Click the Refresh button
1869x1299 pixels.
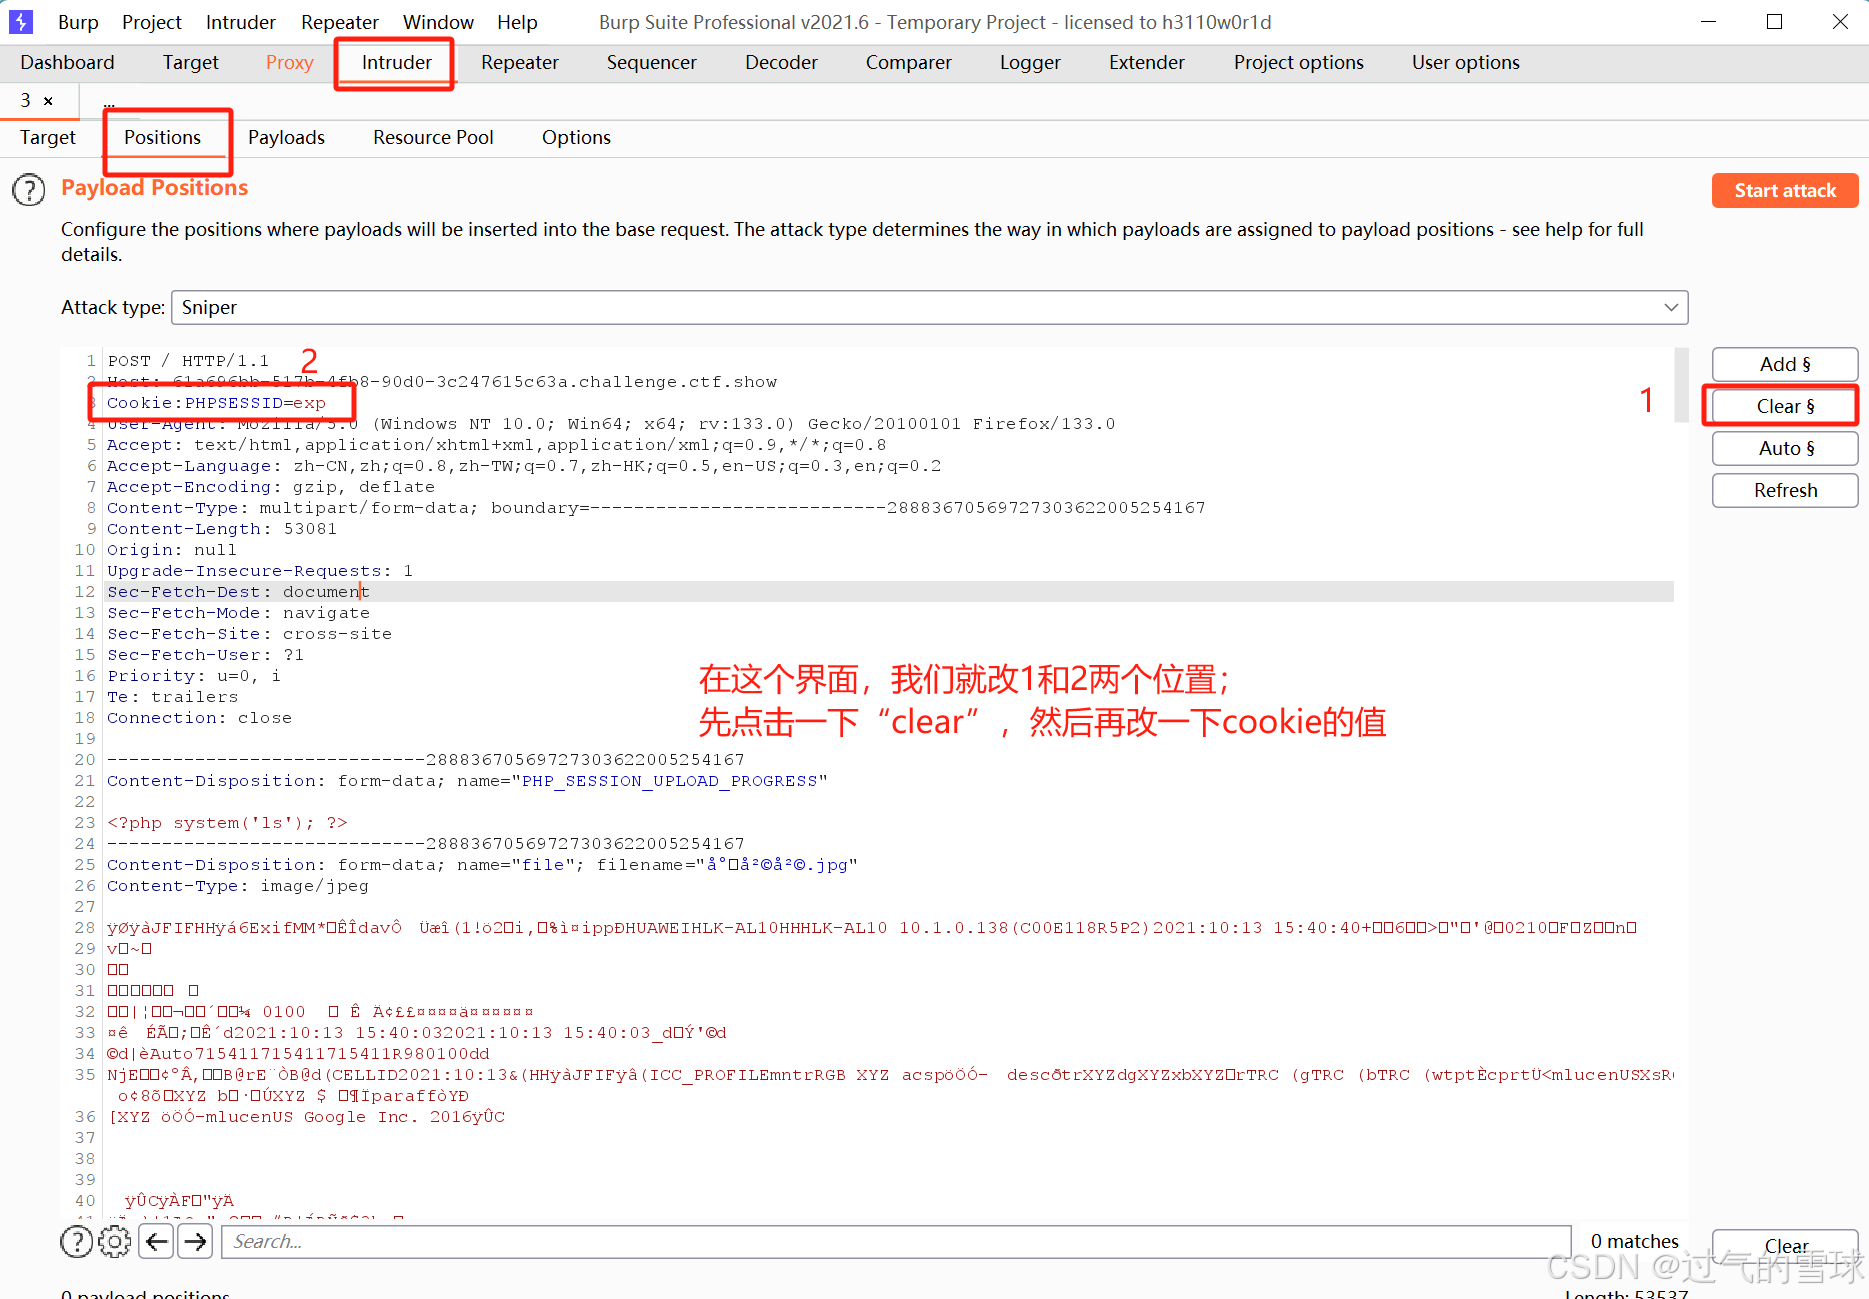pyautogui.click(x=1784, y=490)
